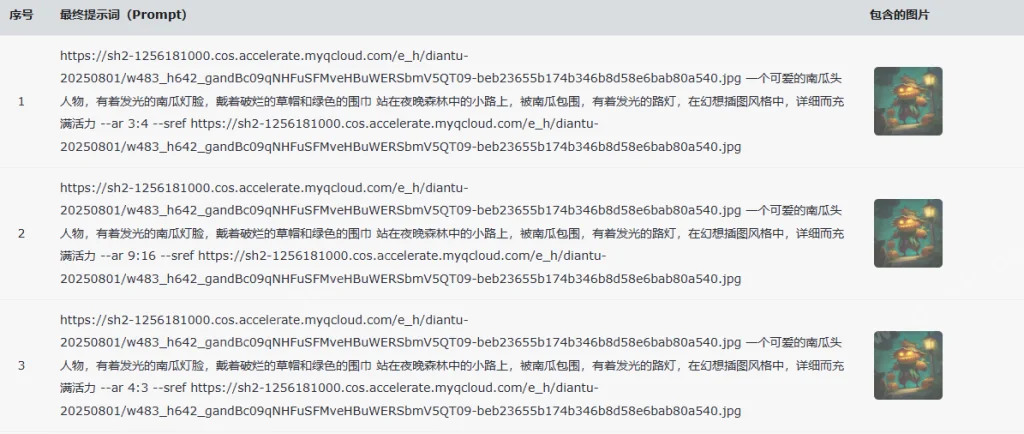Open the pumpkin scarecrow thumbnail in row 3

pos(908,365)
